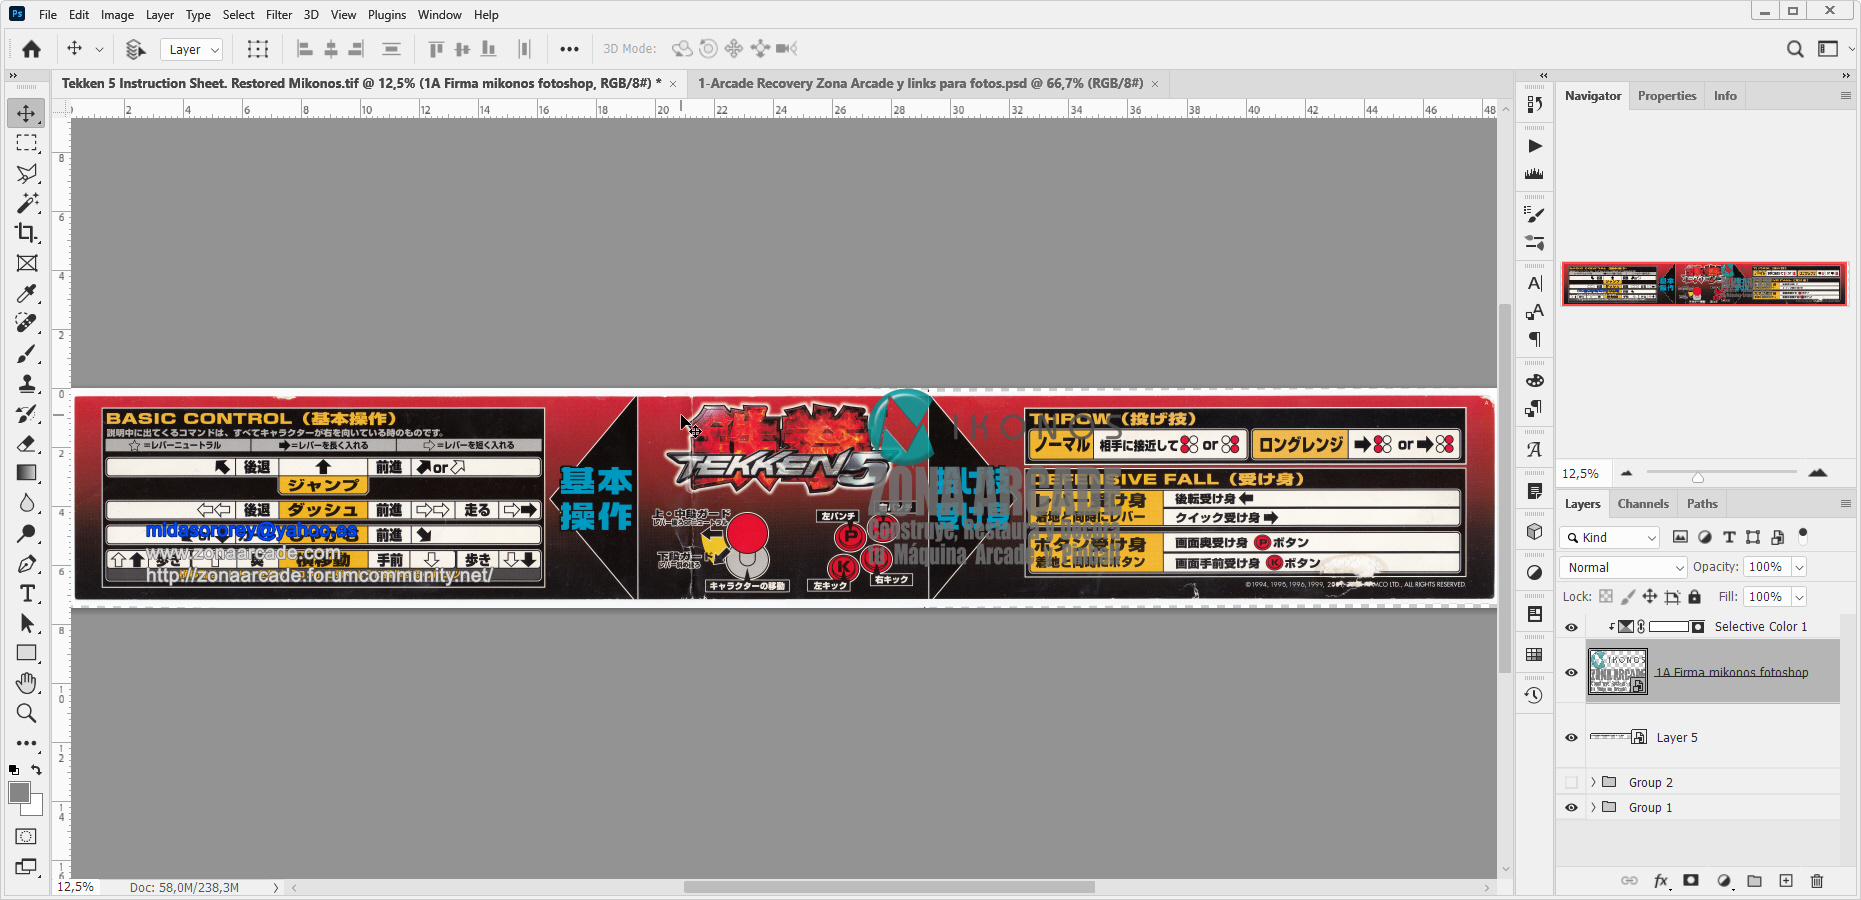Hide the Layer 5 layer
This screenshot has height=900, width=1861.
1571,738
